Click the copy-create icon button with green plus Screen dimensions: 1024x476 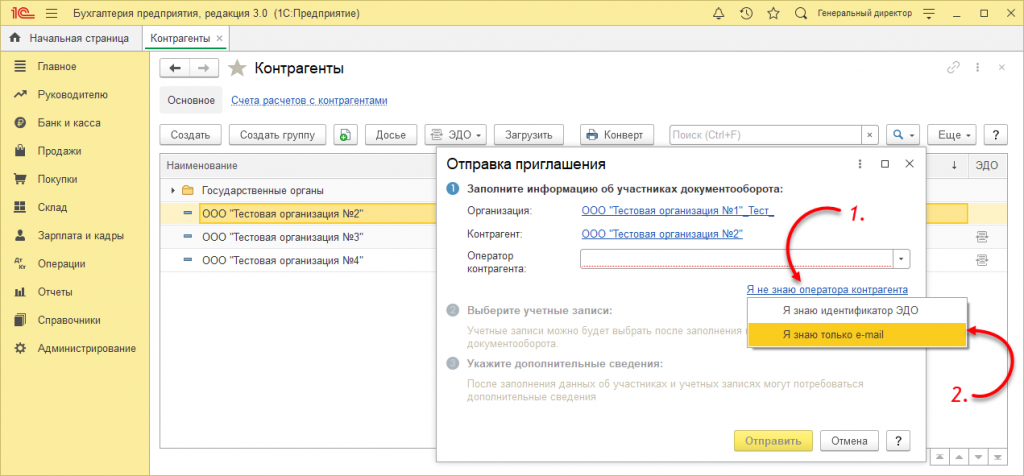(x=345, y=135)
